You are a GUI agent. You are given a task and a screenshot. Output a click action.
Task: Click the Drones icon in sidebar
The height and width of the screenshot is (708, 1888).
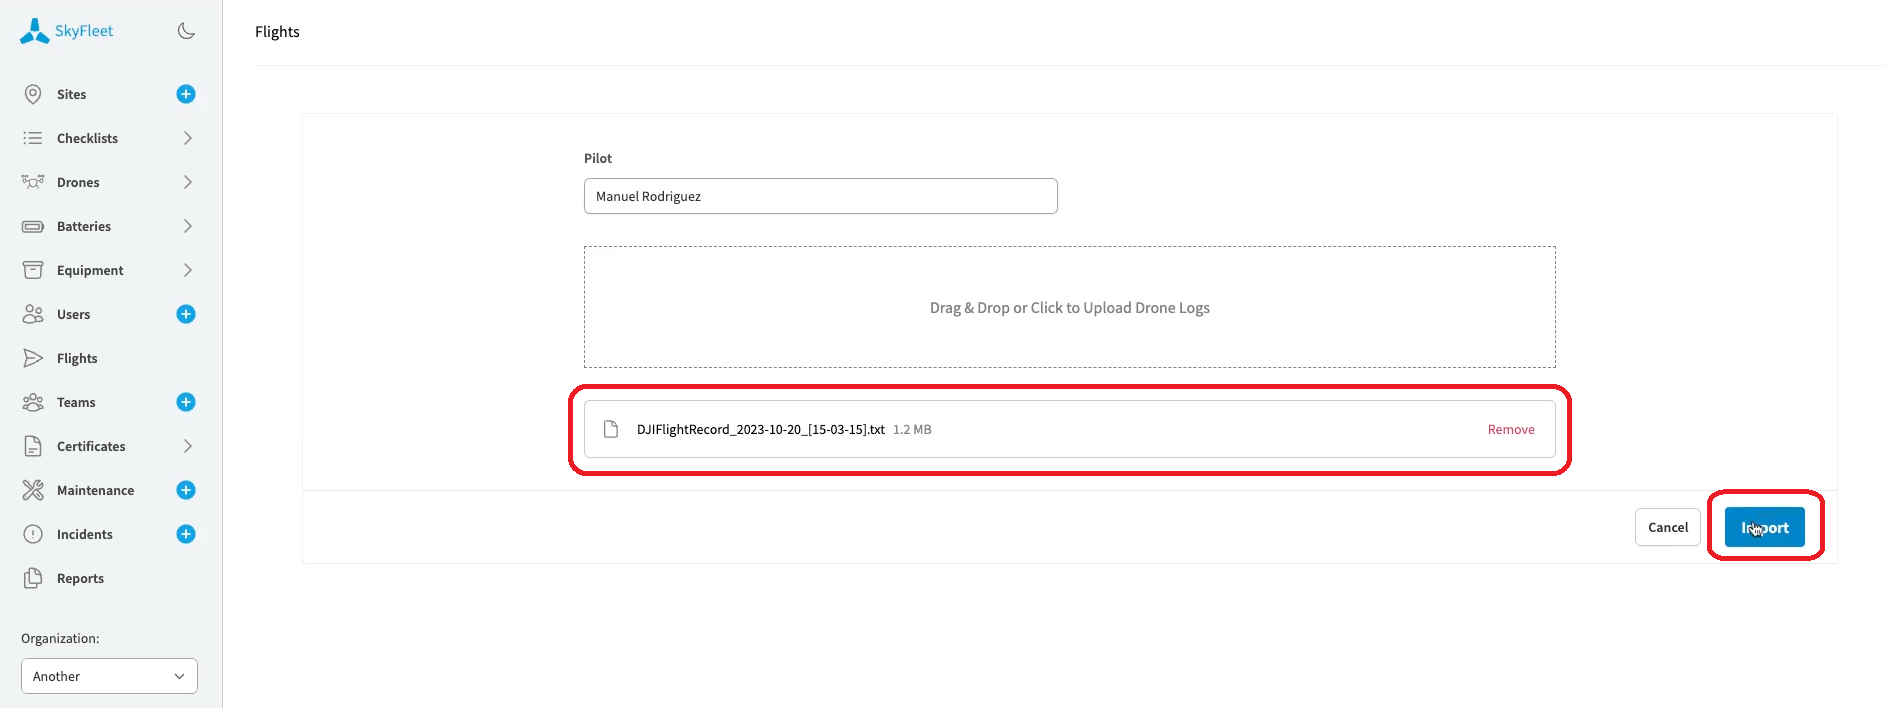click(33, 182)
